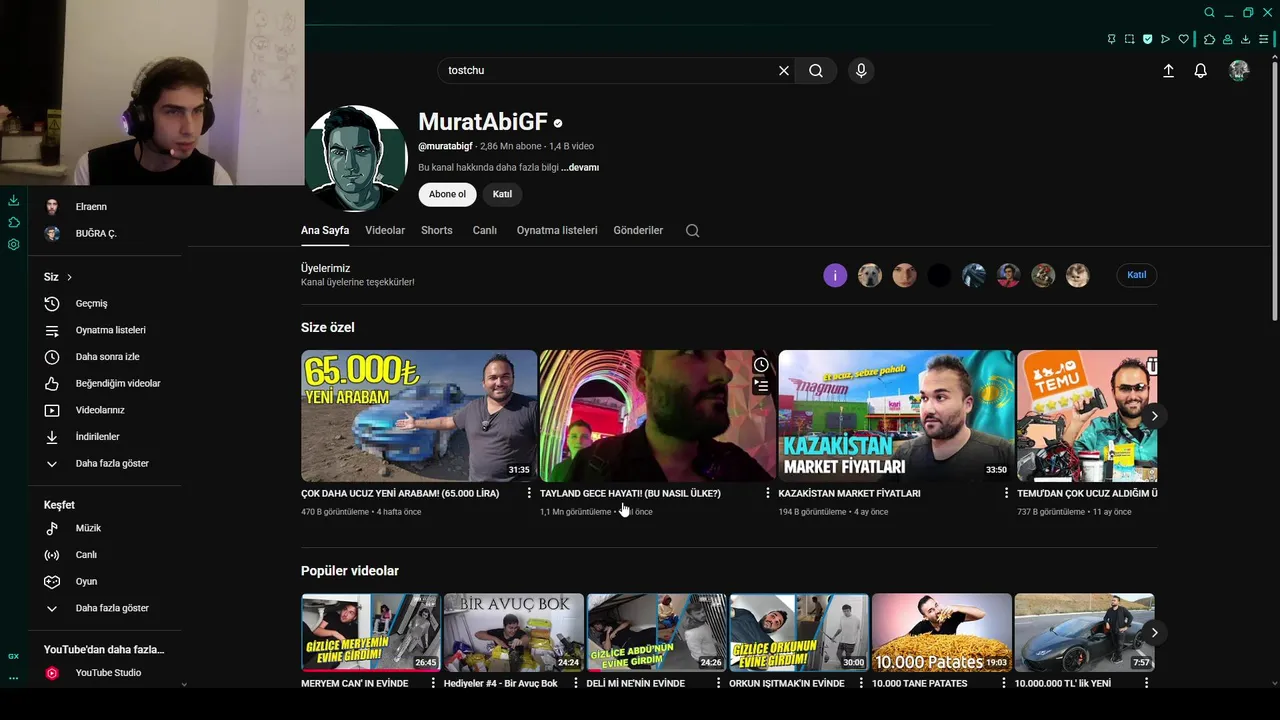
Task: Add Tayland video to queue icon
Action: [761, 386]
